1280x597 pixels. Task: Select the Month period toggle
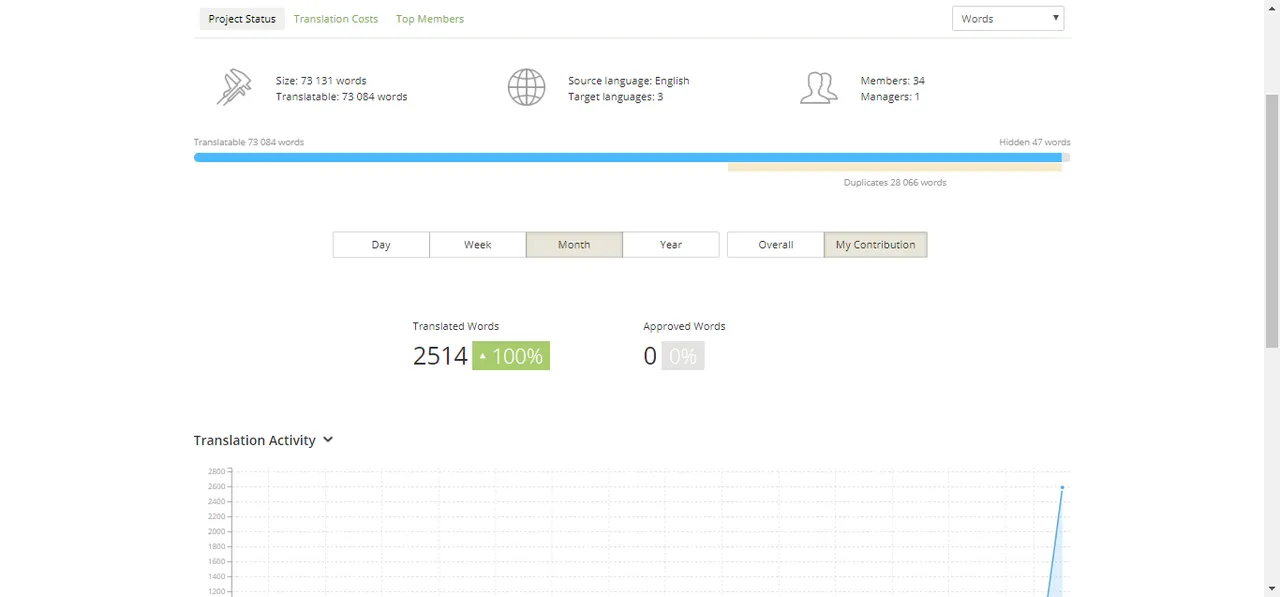click(574, 245)
